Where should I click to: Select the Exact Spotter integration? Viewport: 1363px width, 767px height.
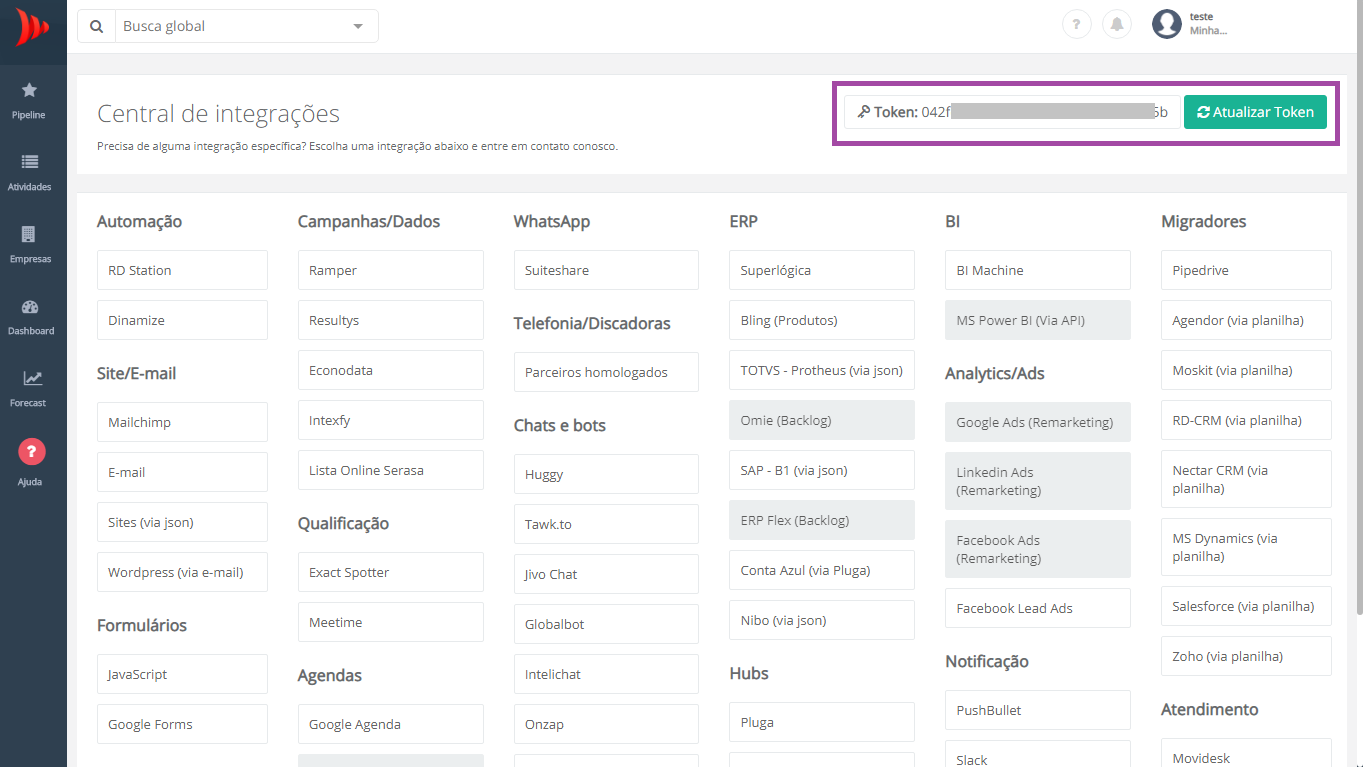391,572
